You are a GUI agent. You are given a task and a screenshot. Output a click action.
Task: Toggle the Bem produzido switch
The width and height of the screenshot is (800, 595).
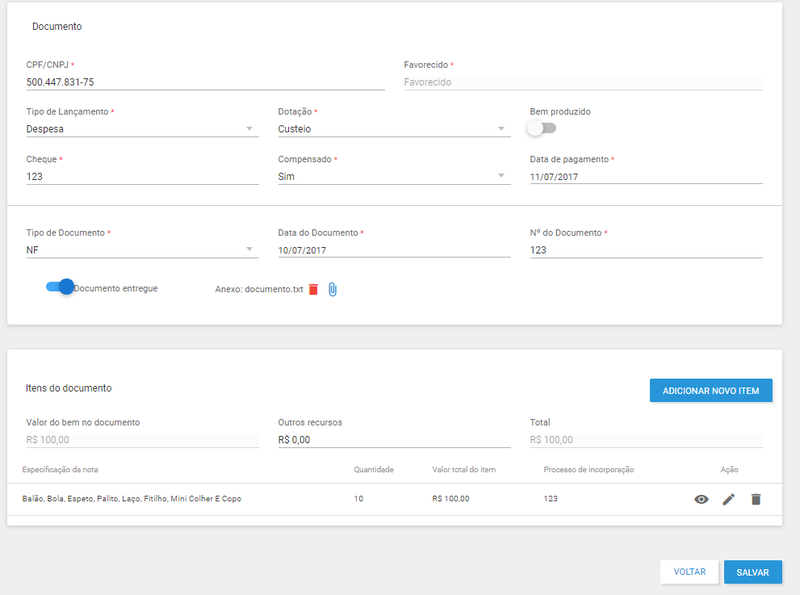click(541, 128)
